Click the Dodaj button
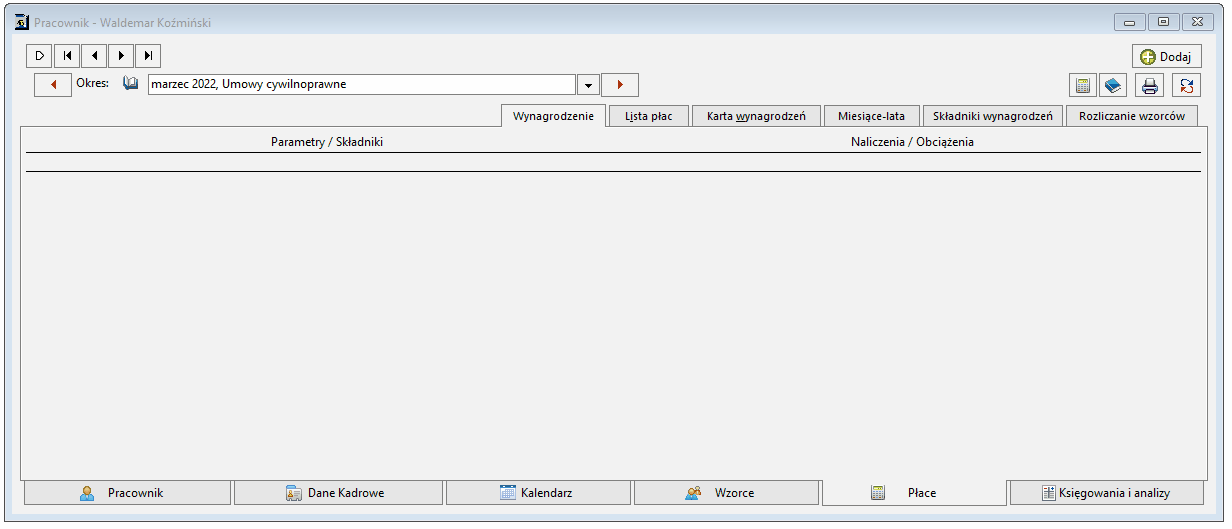 1167,57
